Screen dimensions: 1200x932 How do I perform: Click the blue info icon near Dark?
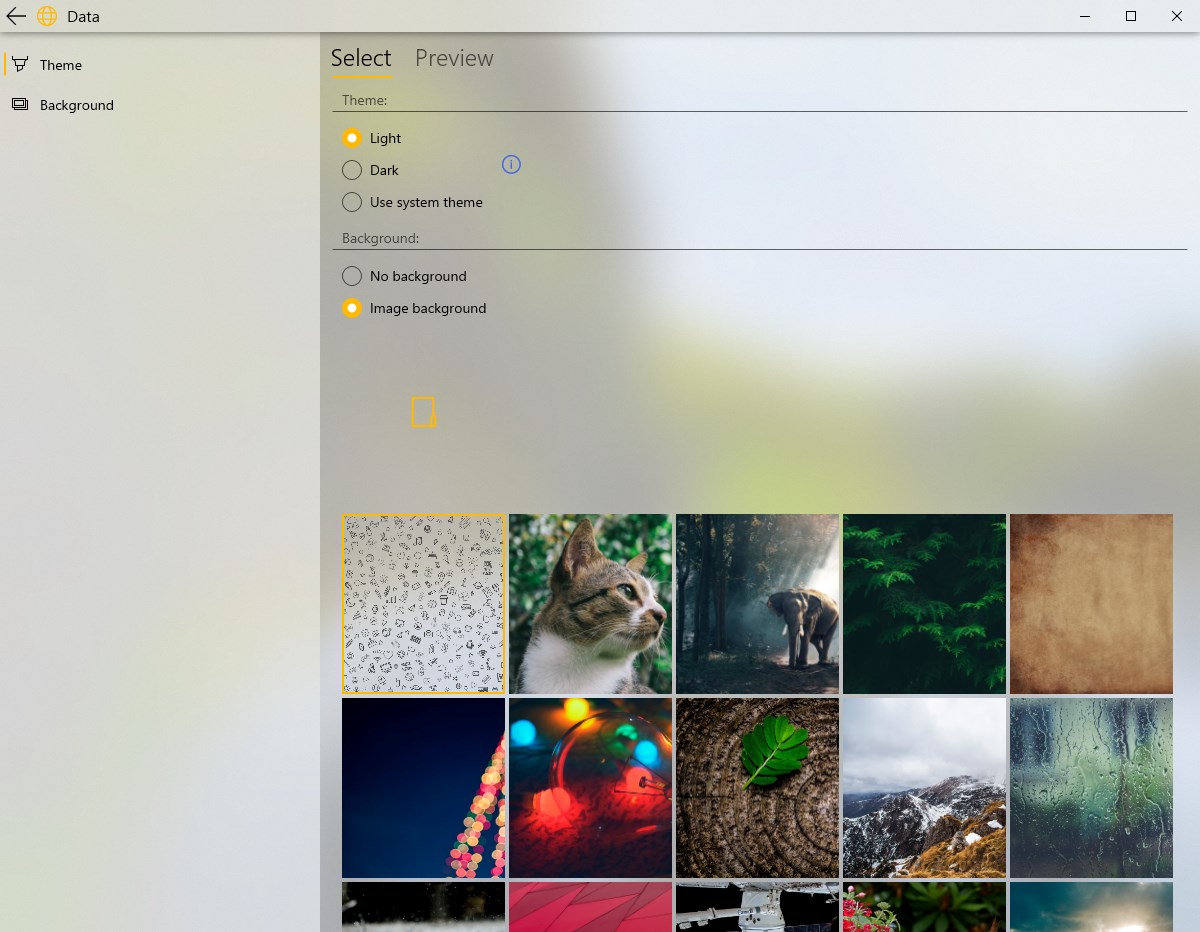(511, 164)
